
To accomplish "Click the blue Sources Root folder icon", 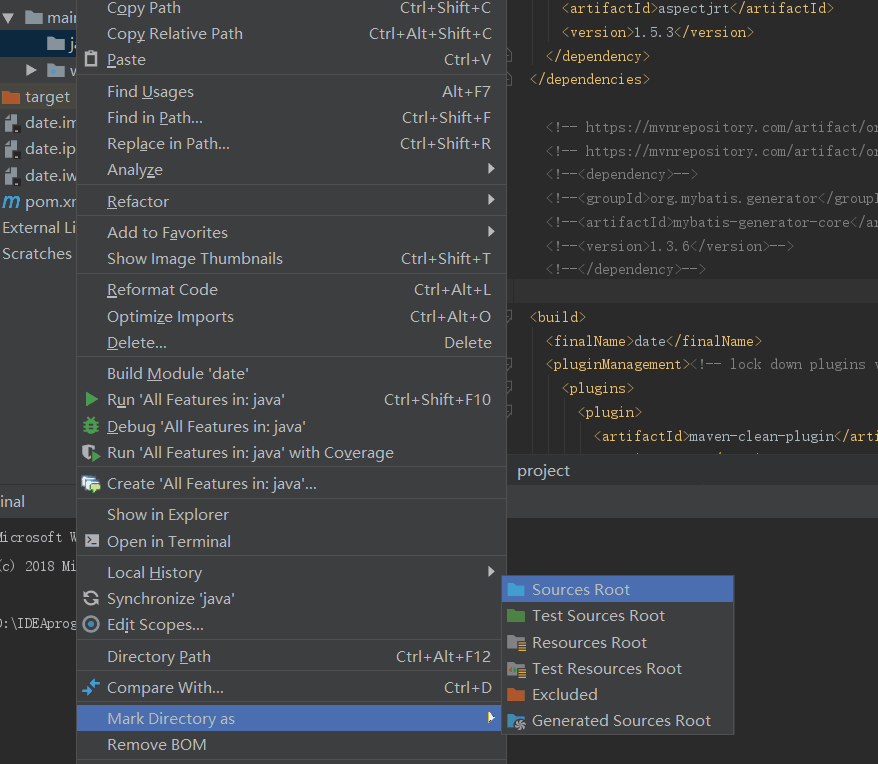I will click(516, 589).
